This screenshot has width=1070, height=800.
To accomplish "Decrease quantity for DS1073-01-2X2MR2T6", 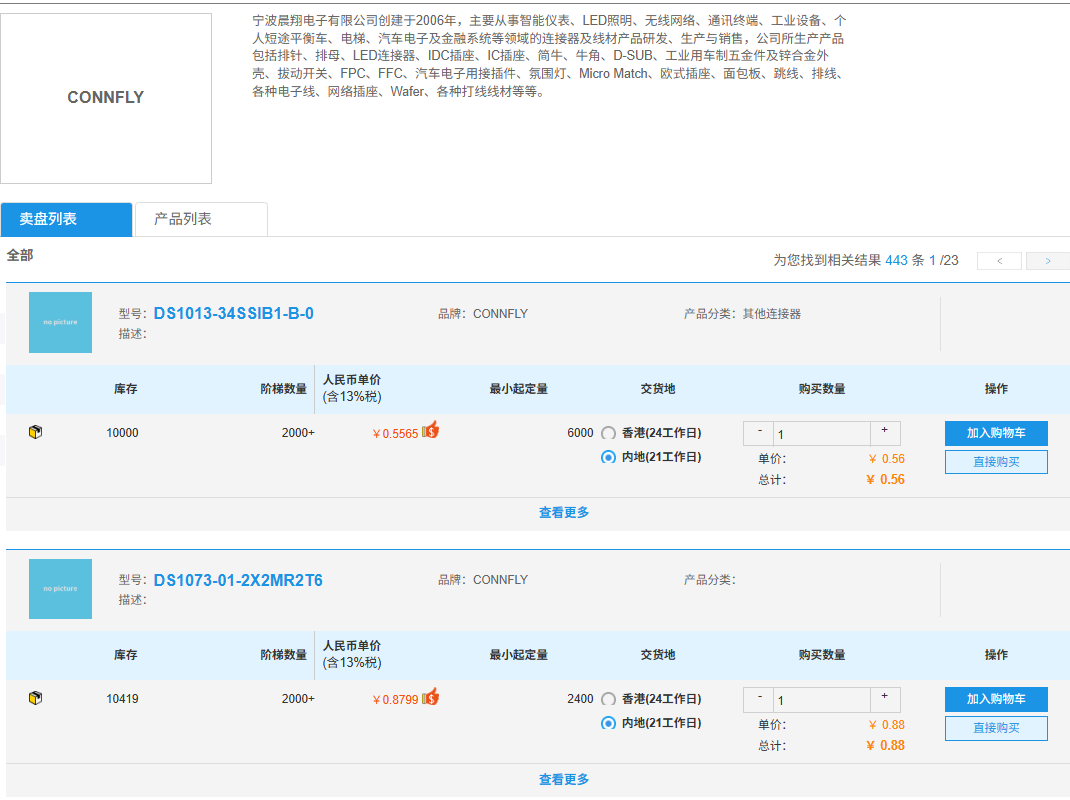I will (759, 699).
